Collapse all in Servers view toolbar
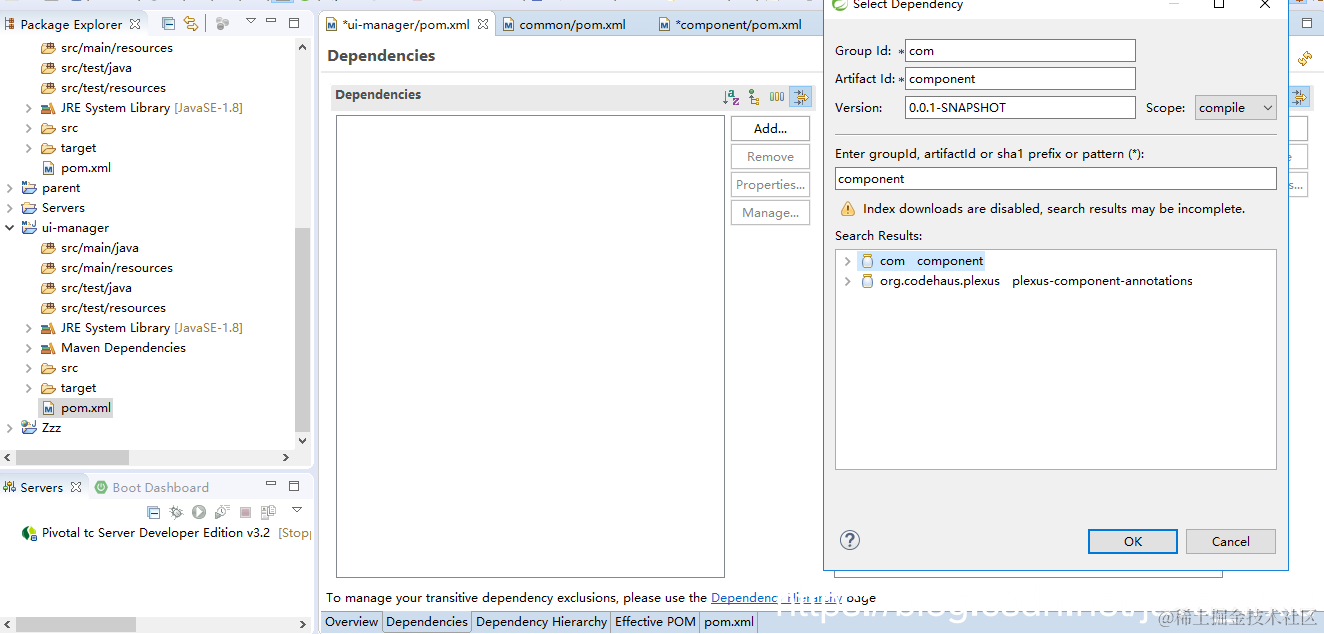 (154, 512)
